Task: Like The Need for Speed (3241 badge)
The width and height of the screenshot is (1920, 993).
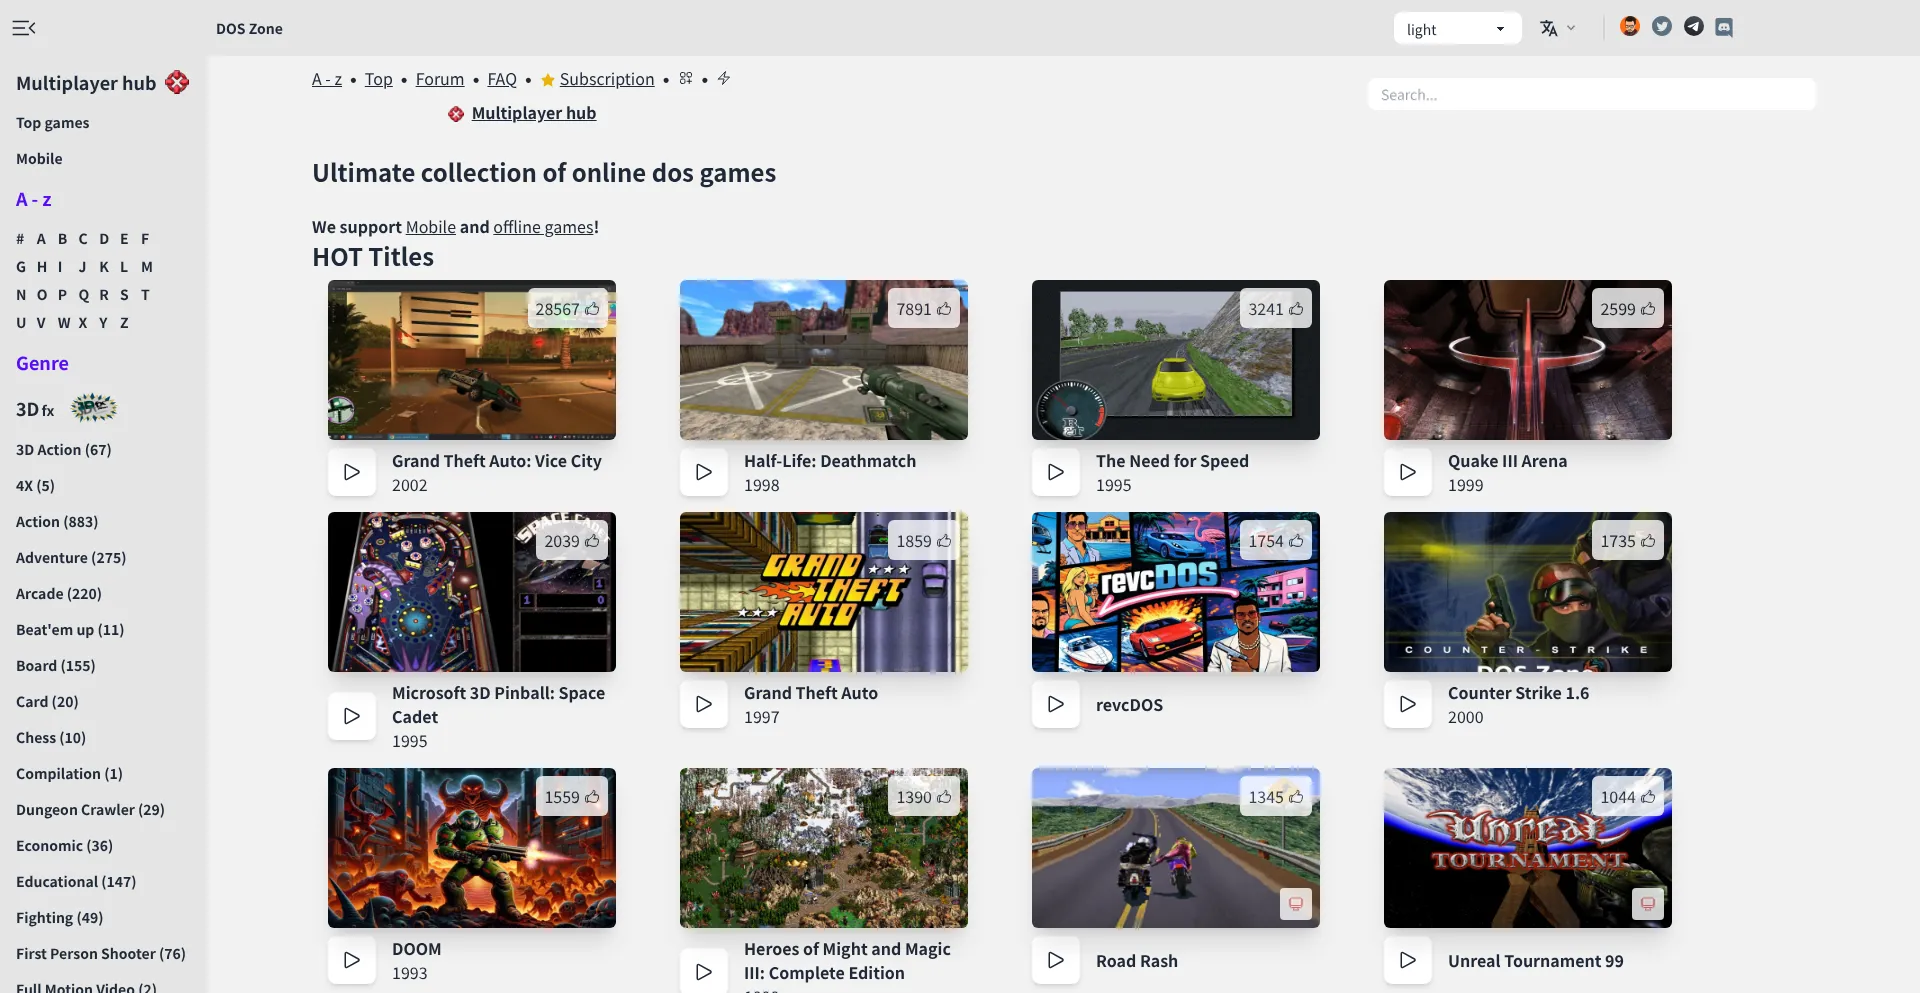Action: click(x=1276, y=309)
